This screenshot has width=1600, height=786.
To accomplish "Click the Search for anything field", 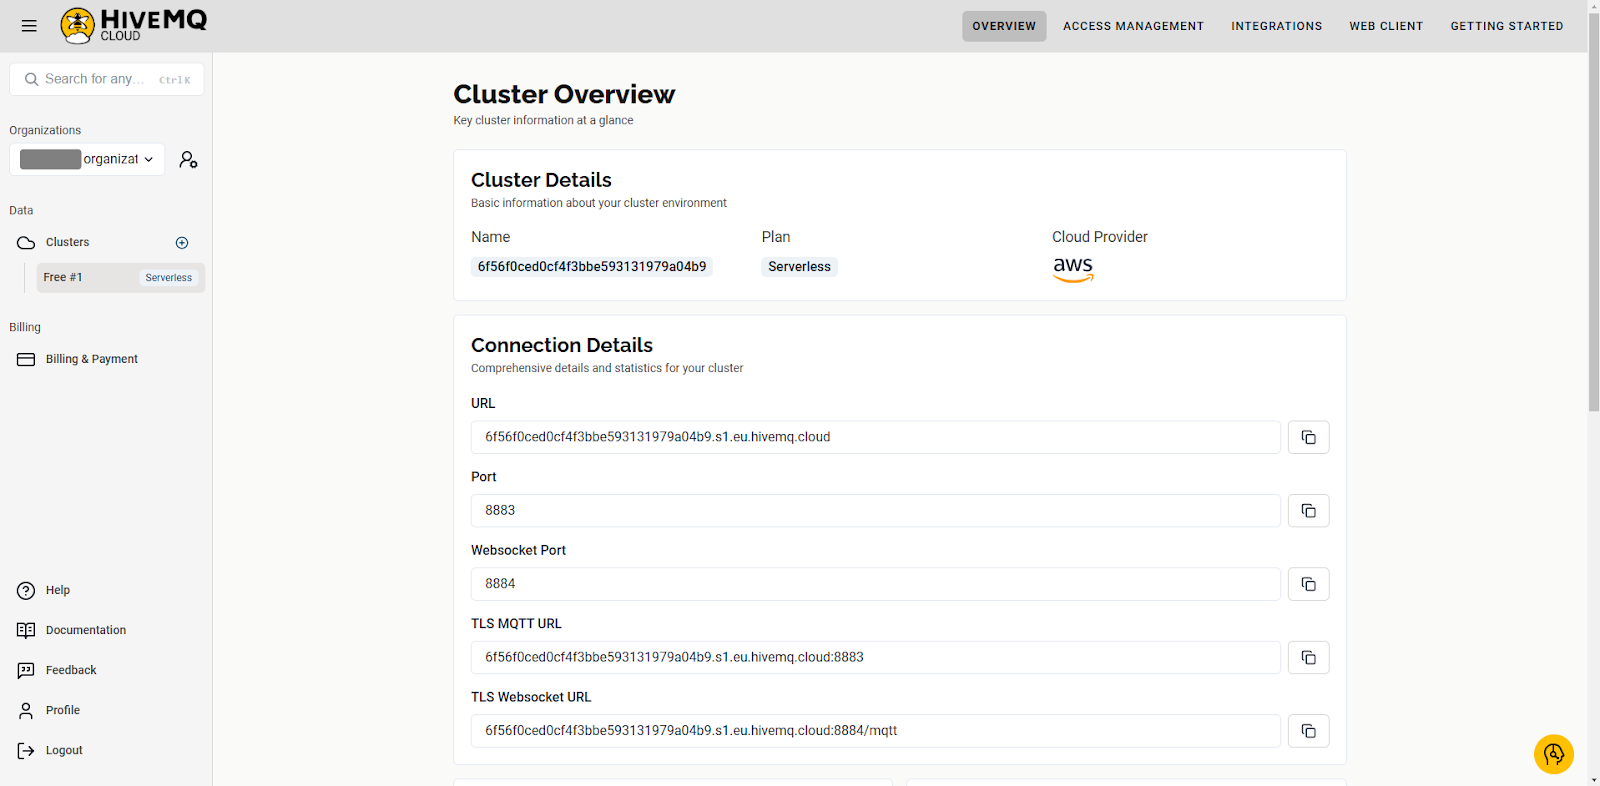I will pyautogui.click(x=107, y=79).
